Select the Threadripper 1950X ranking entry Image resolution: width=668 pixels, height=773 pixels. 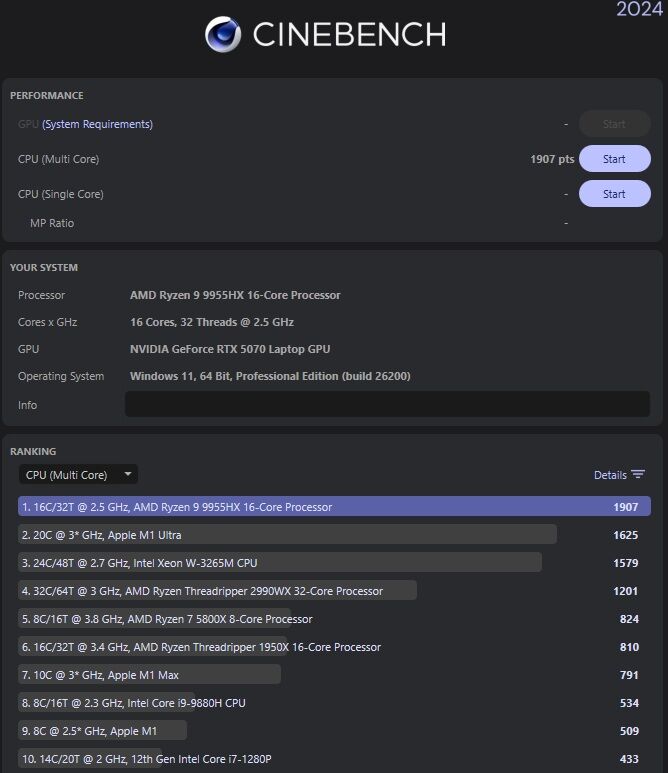[200, 647]
